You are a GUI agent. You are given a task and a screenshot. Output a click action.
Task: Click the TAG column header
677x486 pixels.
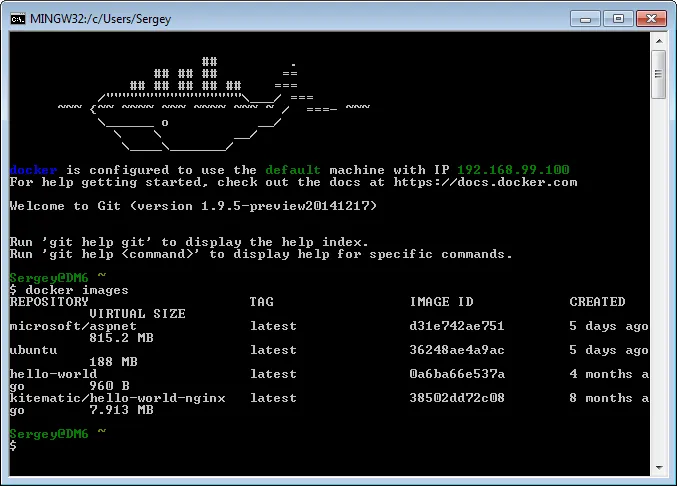point(261,301)
